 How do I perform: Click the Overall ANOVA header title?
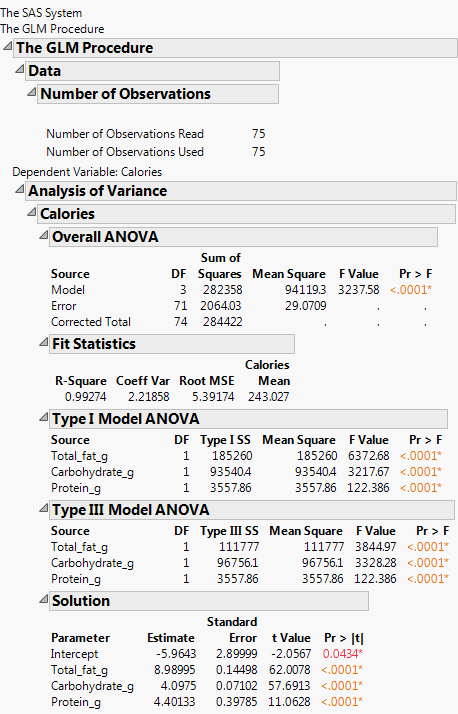[x=105, y=237]
